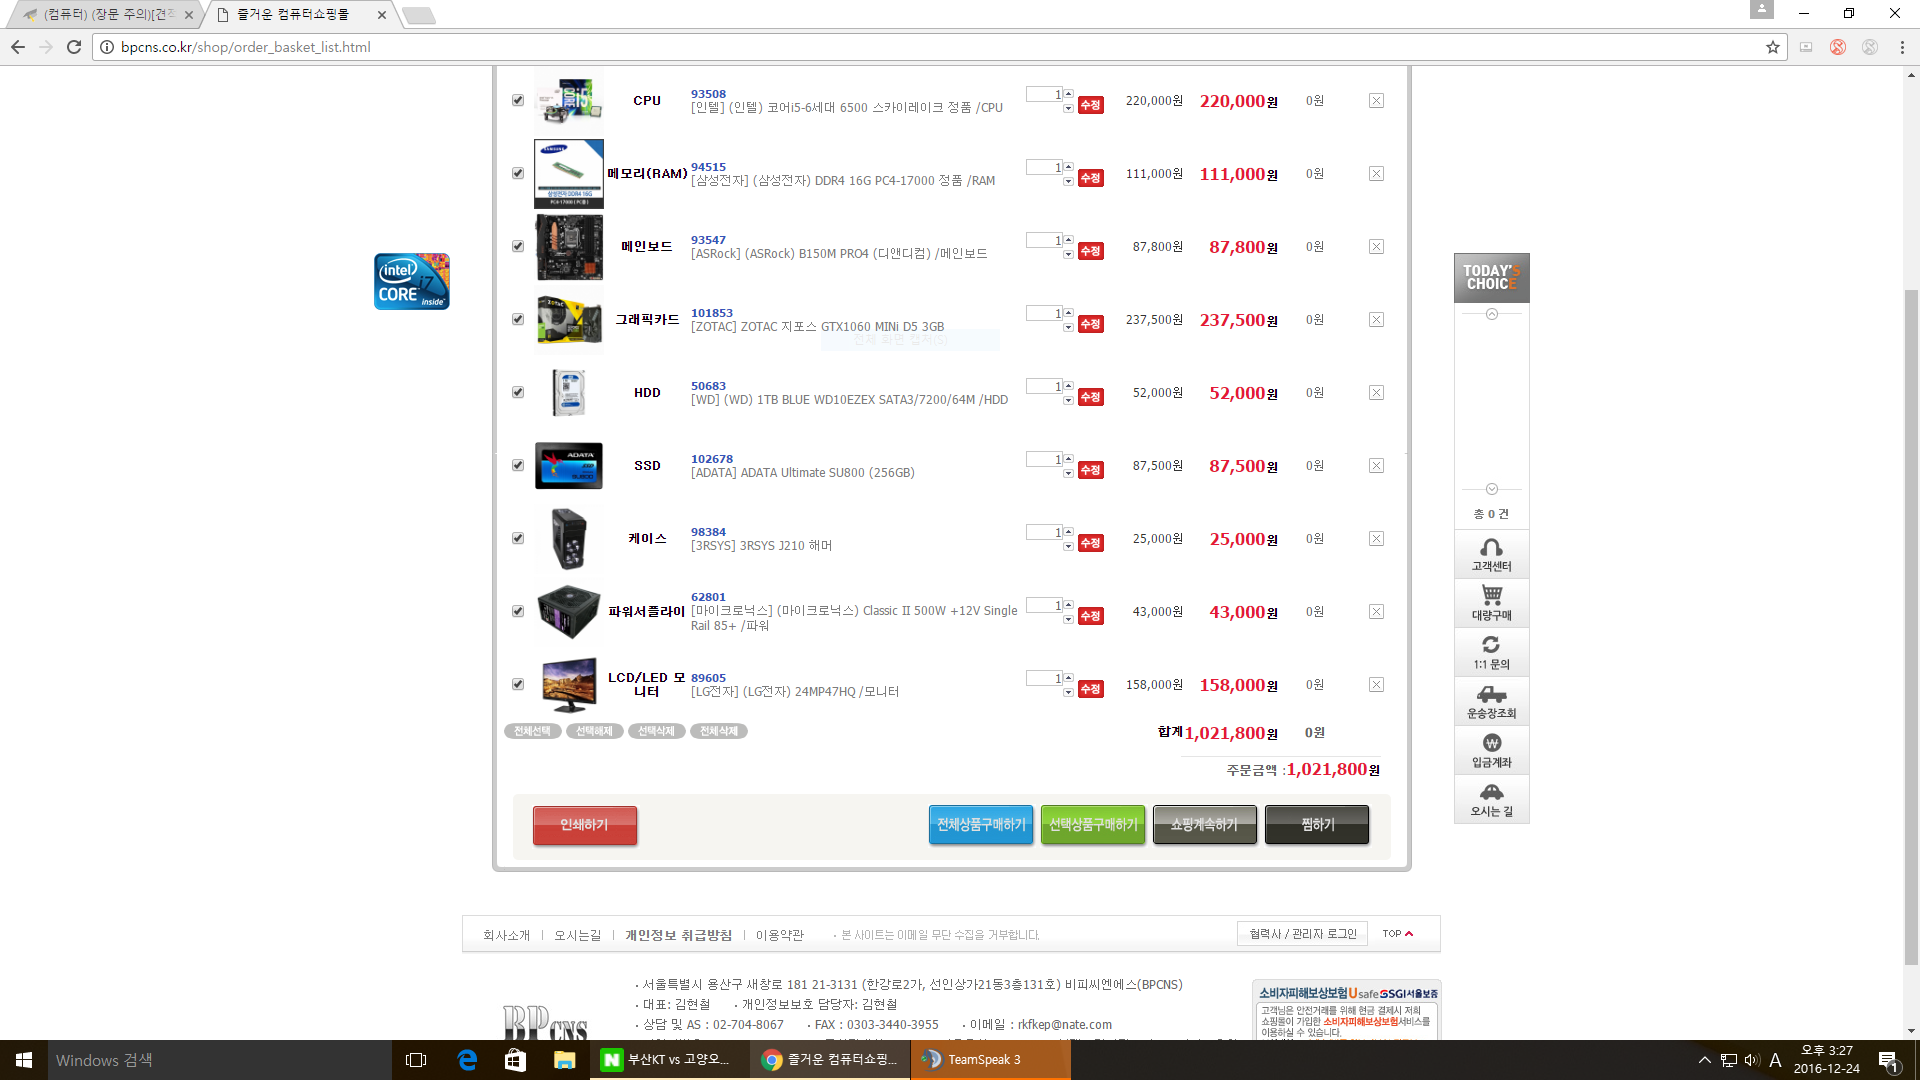This screenshot has width=1920, height=1080.
Task: Open Microsoft Edge from the taskbar
Action: pyautogui.click(x=467, y=1060)
